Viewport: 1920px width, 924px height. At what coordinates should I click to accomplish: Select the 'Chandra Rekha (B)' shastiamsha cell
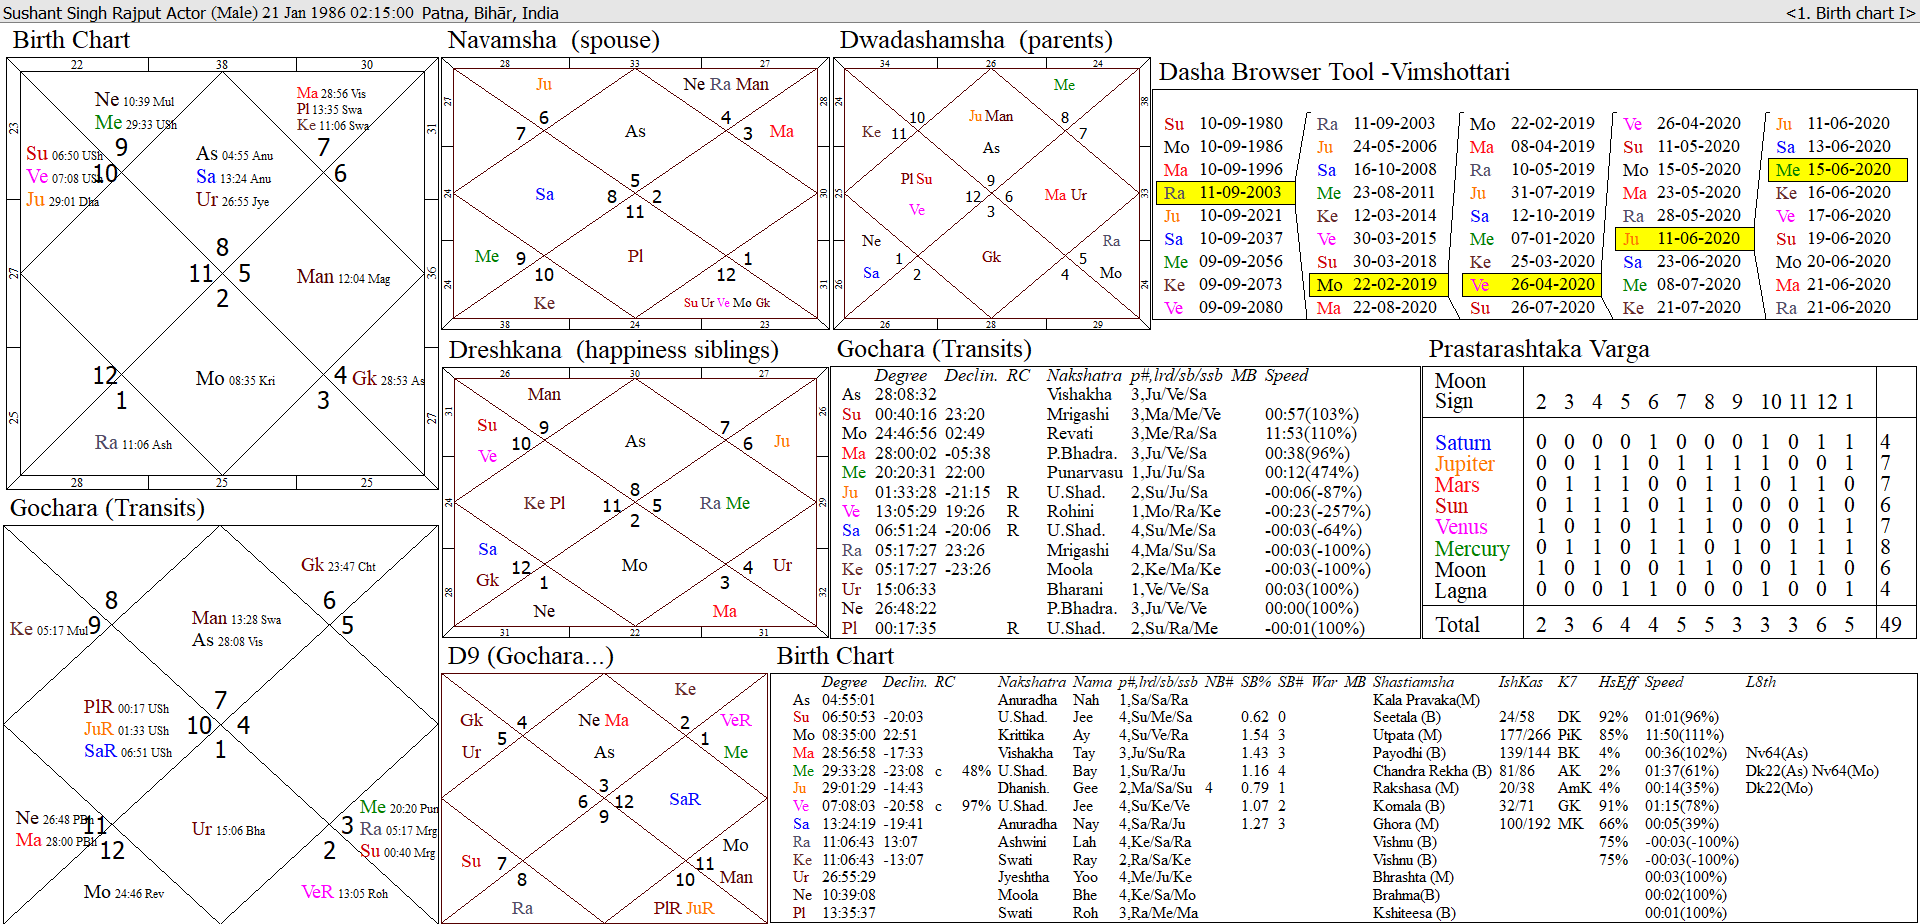click(1432, 771)
